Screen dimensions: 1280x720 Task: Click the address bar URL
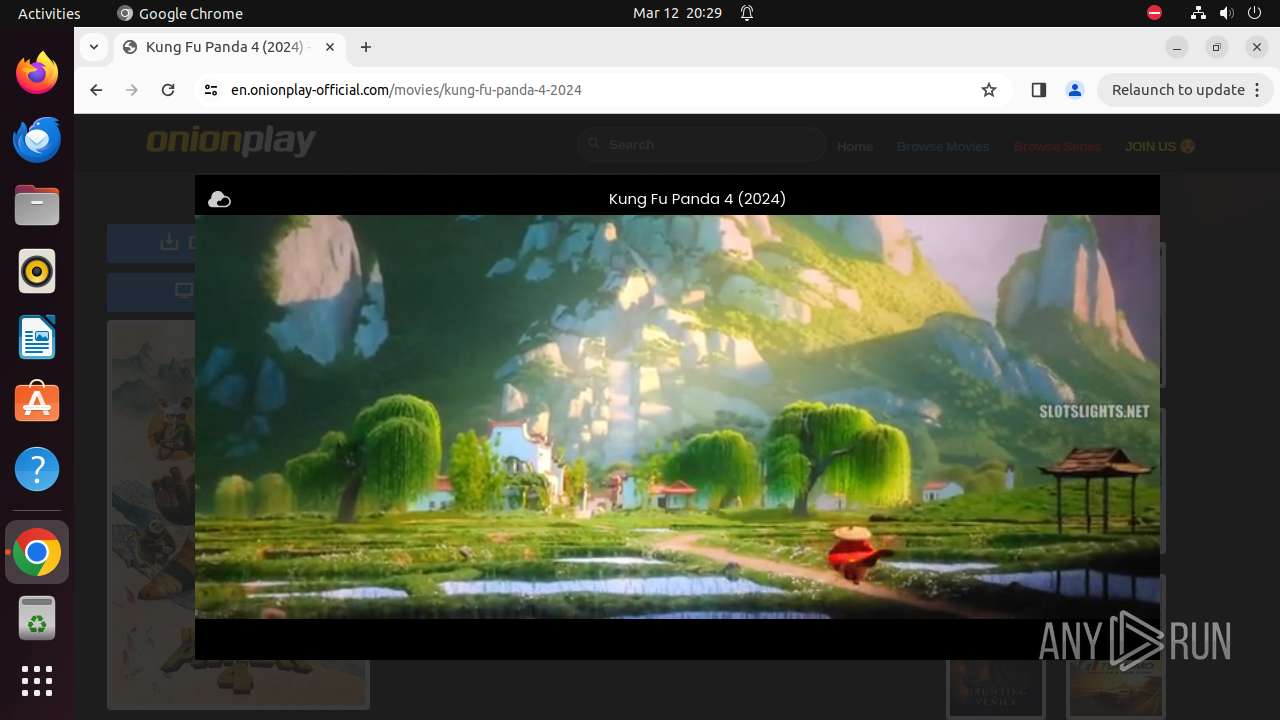(406, 90)
